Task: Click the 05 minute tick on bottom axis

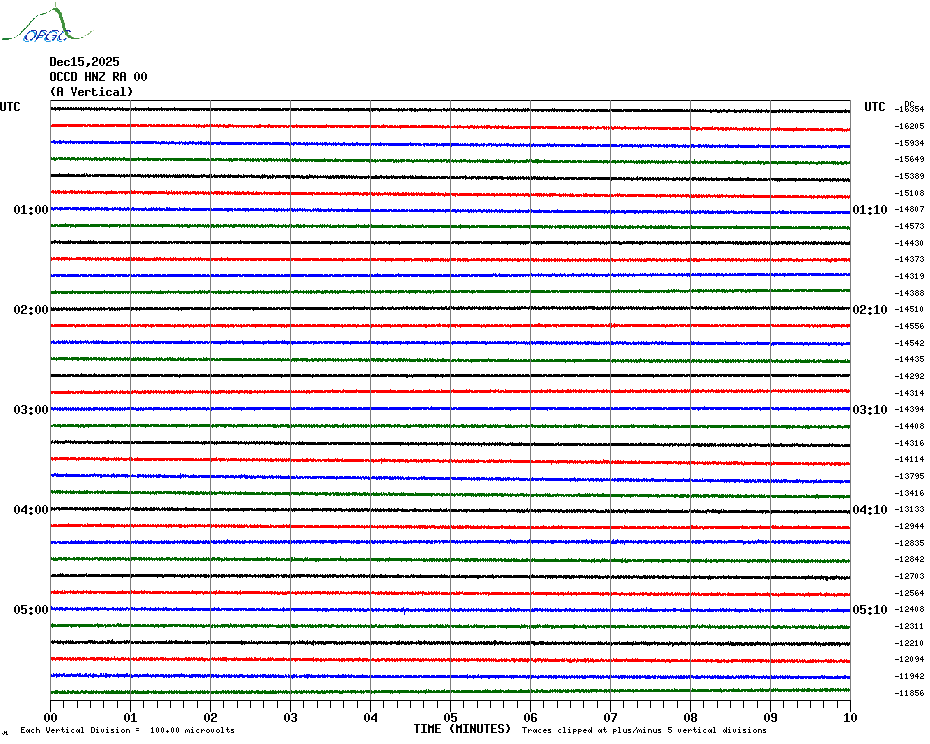Action: pos(450,717)
